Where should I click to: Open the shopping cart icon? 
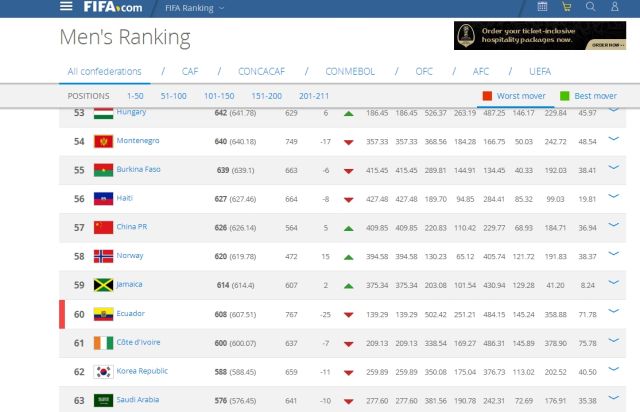click(567, 7)
